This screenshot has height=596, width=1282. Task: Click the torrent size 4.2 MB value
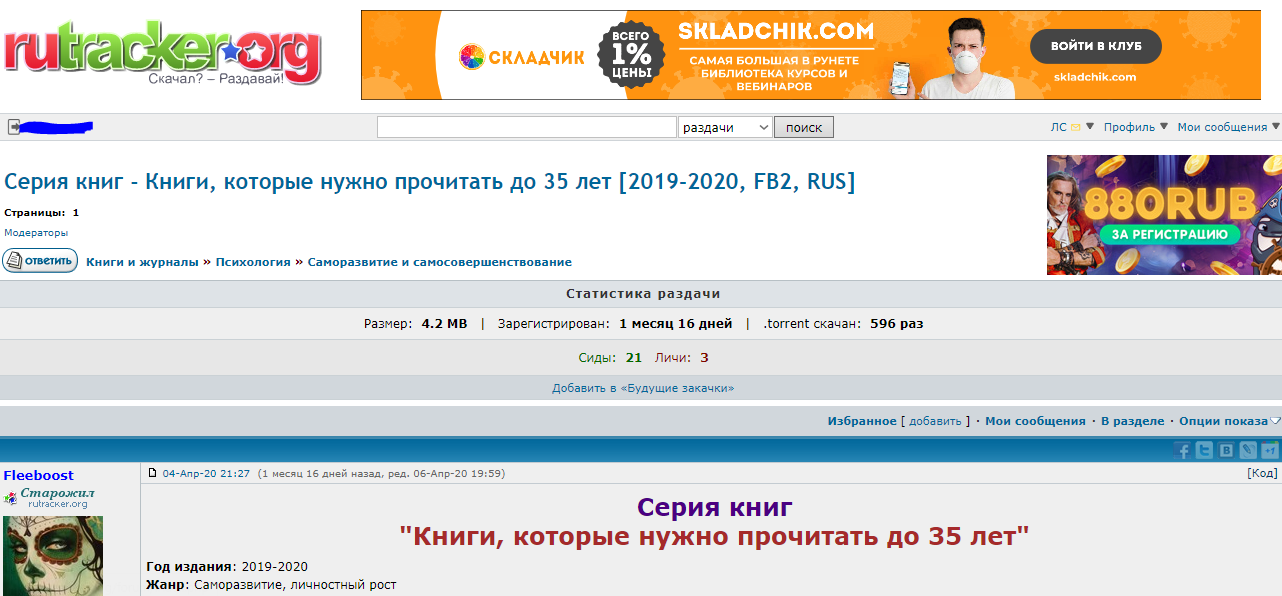coord(444,324)
